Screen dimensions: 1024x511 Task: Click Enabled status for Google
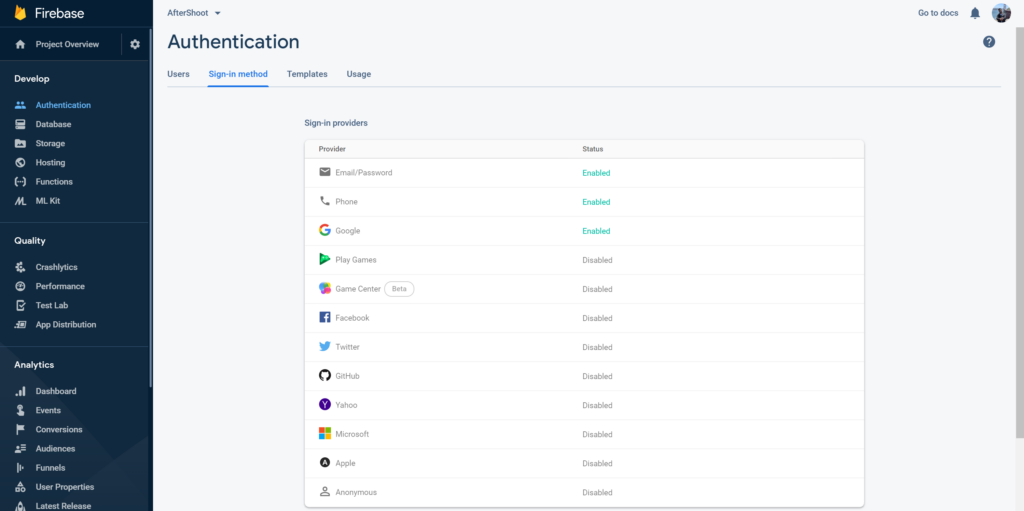[x=596, y=231]
